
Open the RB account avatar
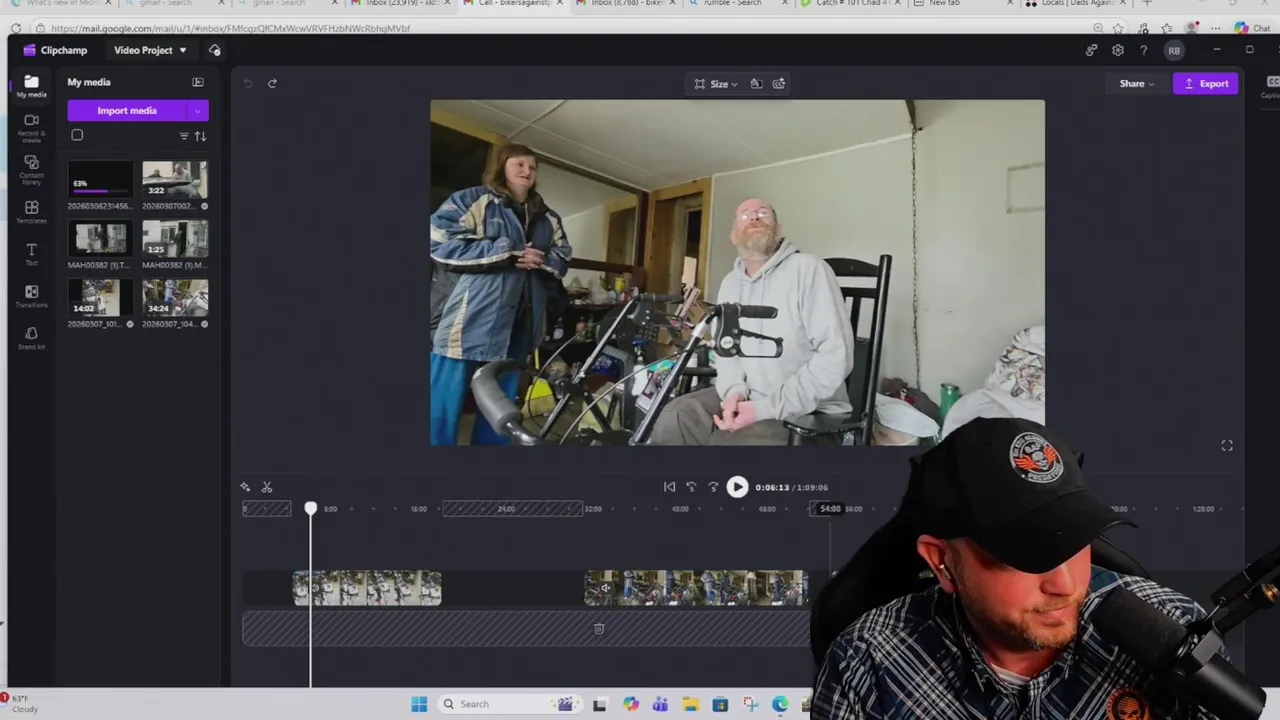tap(1174, 50)
